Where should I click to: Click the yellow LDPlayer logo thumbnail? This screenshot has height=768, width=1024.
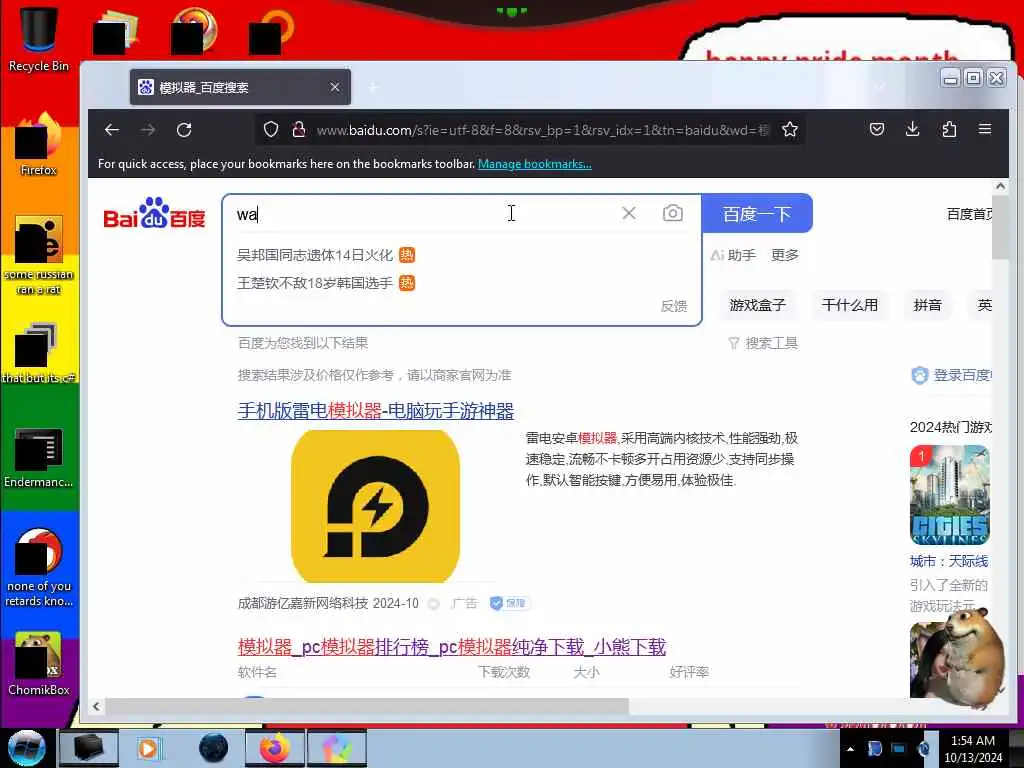pos(376,506)
